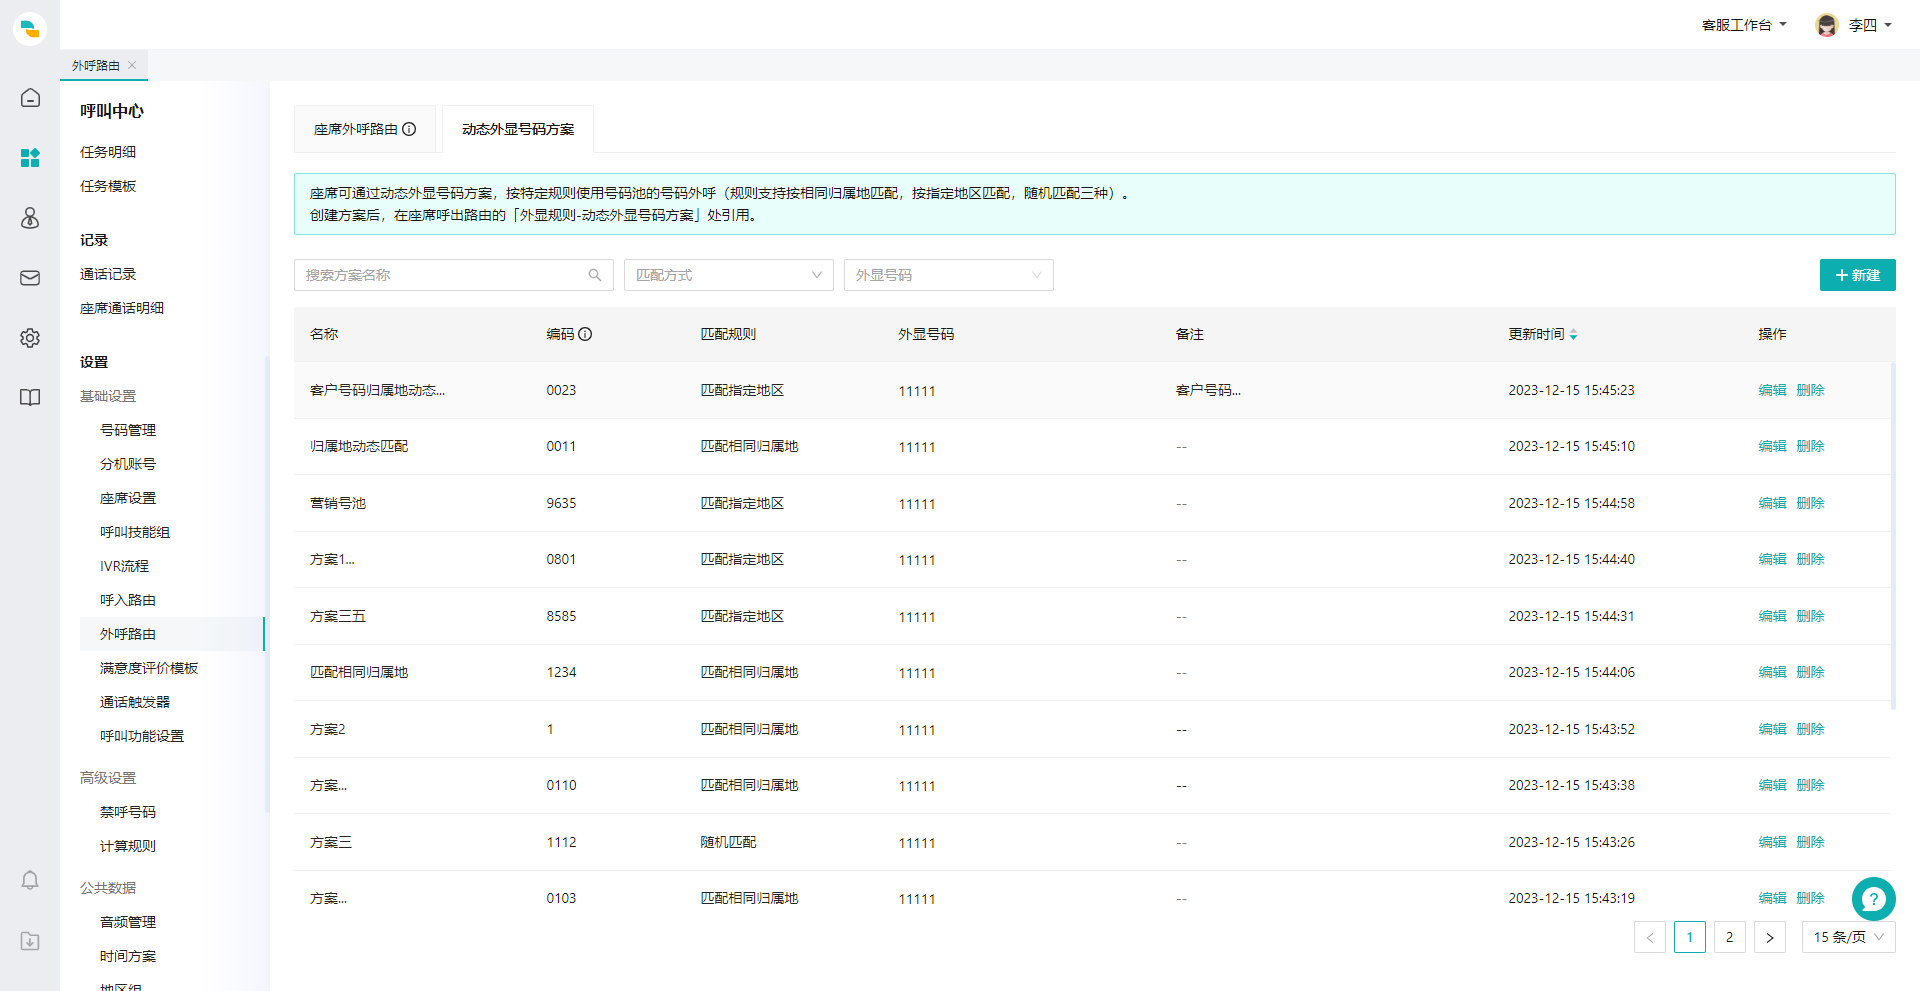The width and height of the screenshot is (1920, 991).
Task: Open the 匹配方式 dropdown
Action: tap(729, 275)
